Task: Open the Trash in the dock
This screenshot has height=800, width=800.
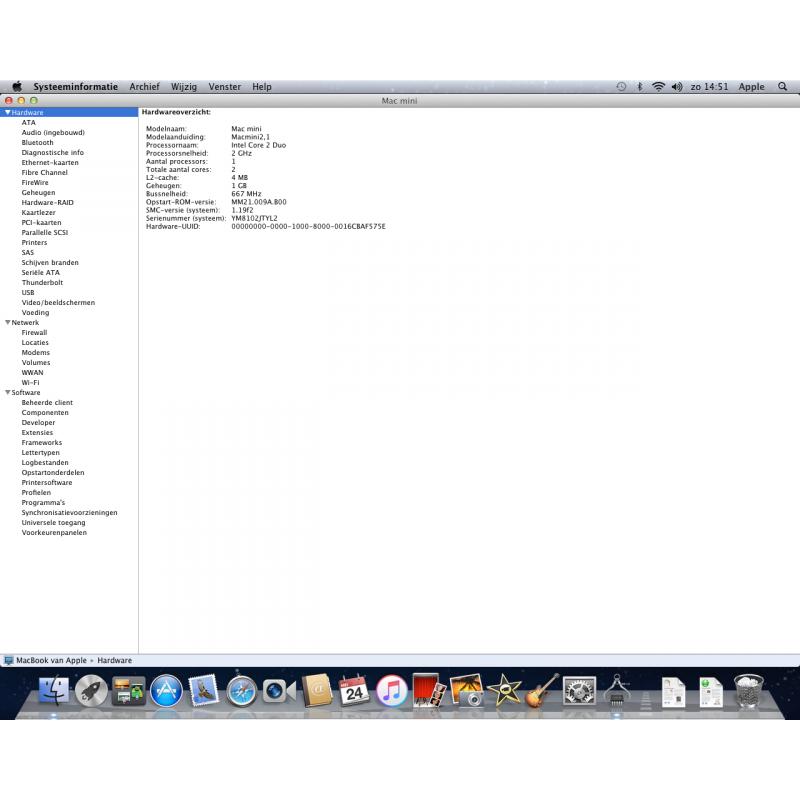Action: (748, 691)
